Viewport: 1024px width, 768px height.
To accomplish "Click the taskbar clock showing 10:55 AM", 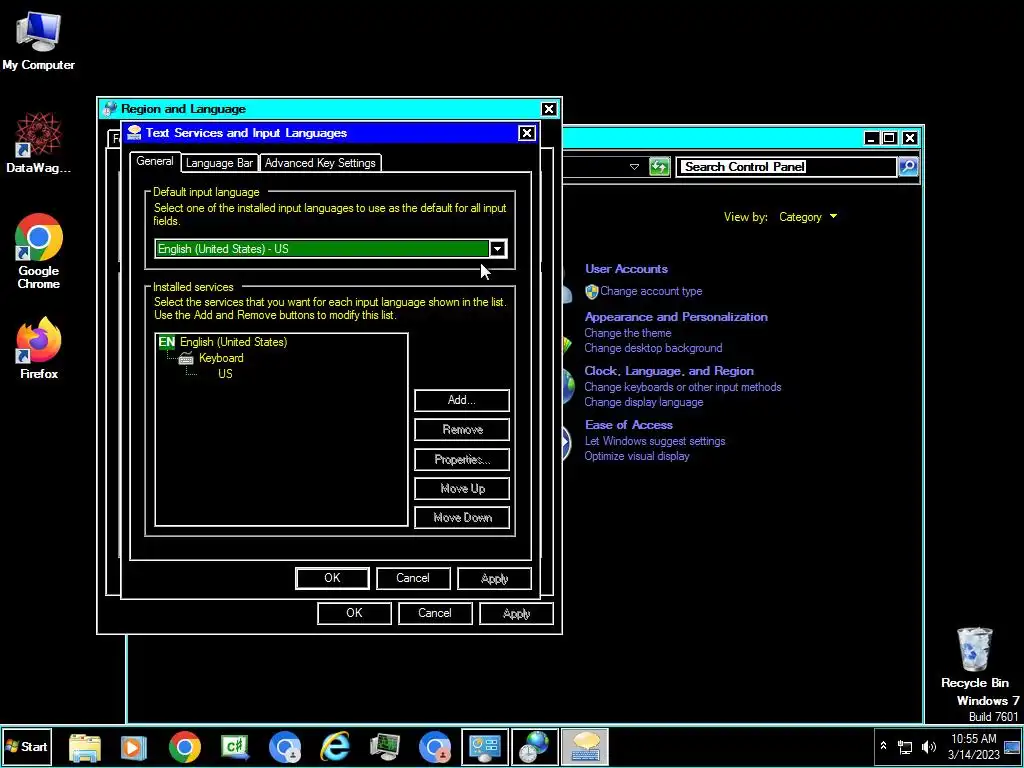I will [974, 746].
